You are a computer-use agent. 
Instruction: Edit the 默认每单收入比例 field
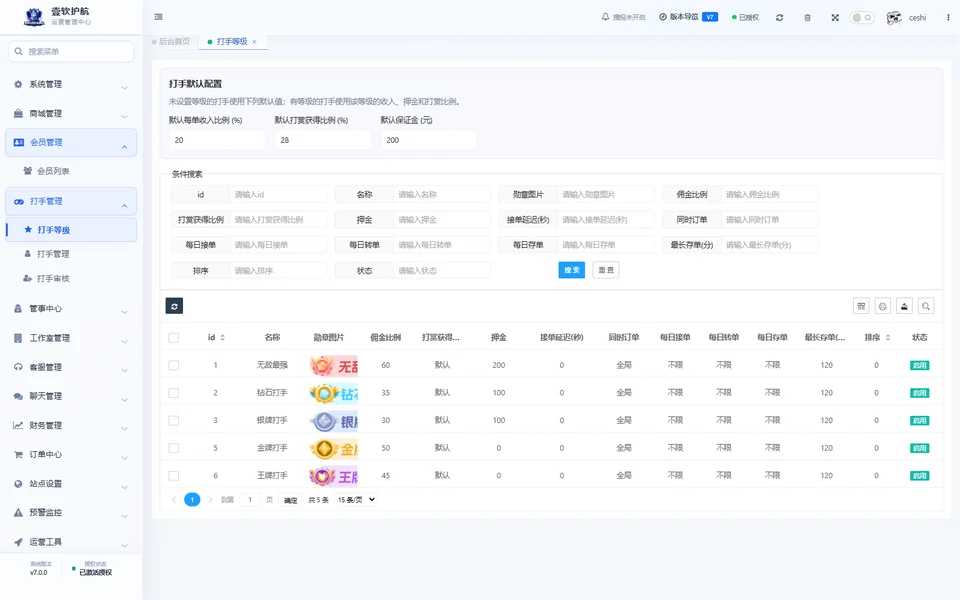[217, 140]
